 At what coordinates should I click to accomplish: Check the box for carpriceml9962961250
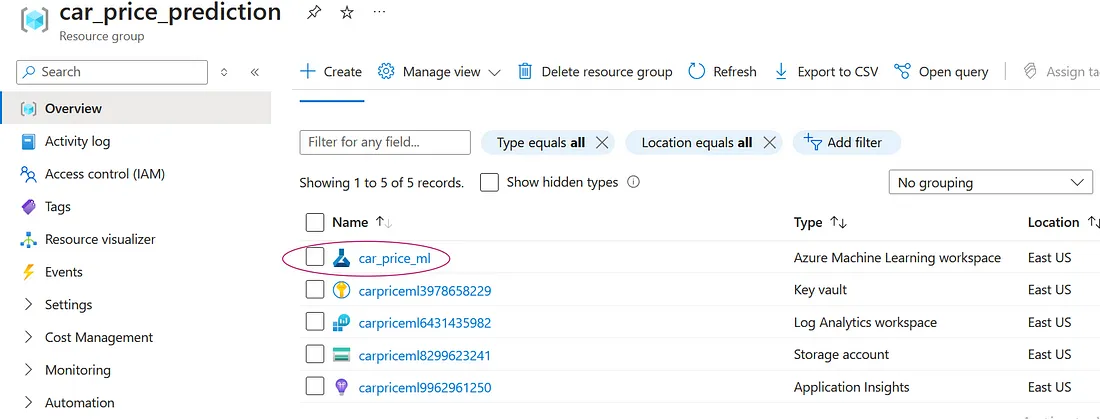click(315, 386)
